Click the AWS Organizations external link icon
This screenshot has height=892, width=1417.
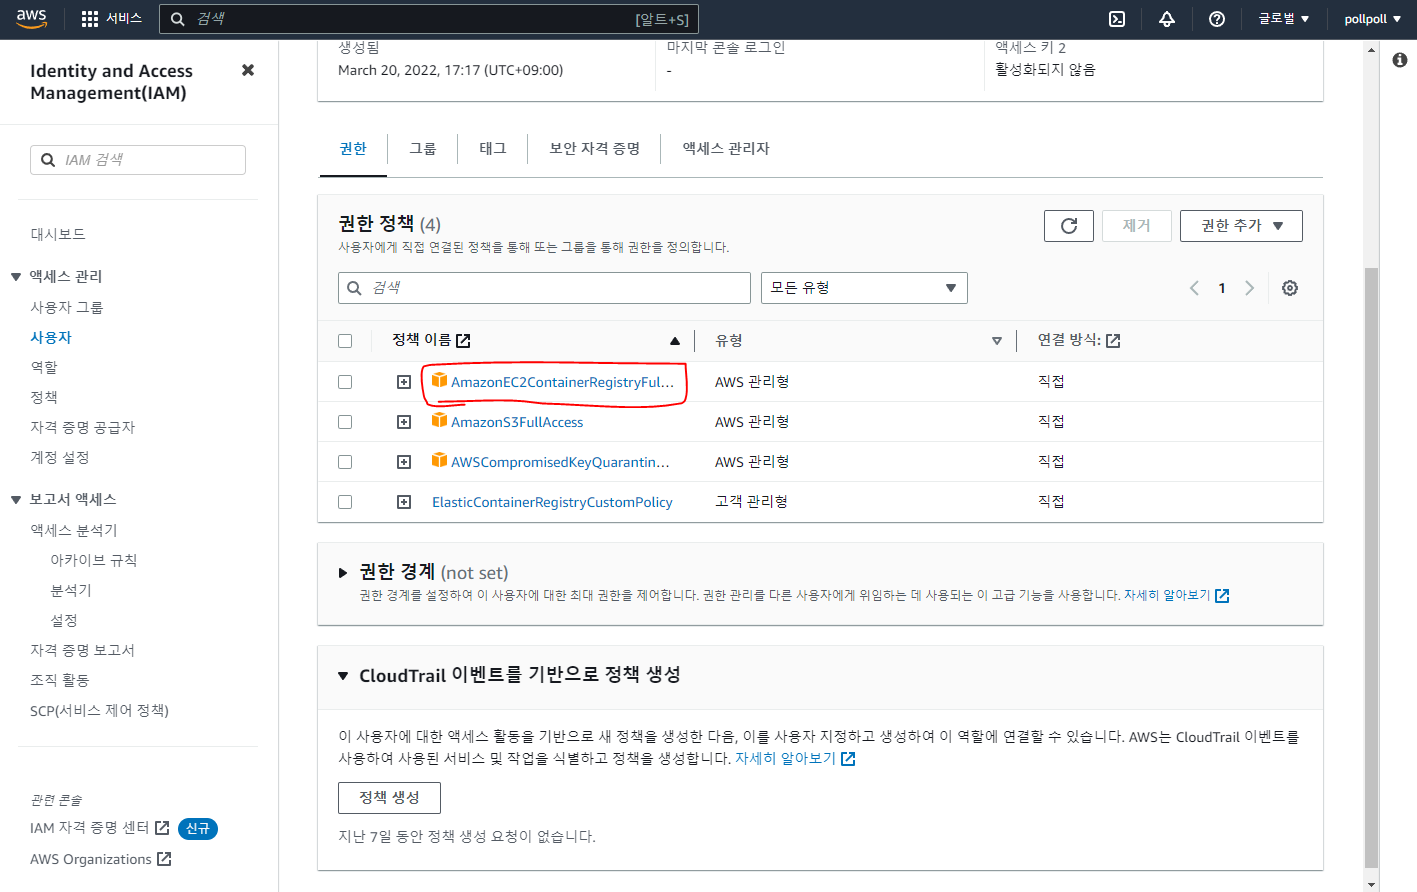point(164,859)
